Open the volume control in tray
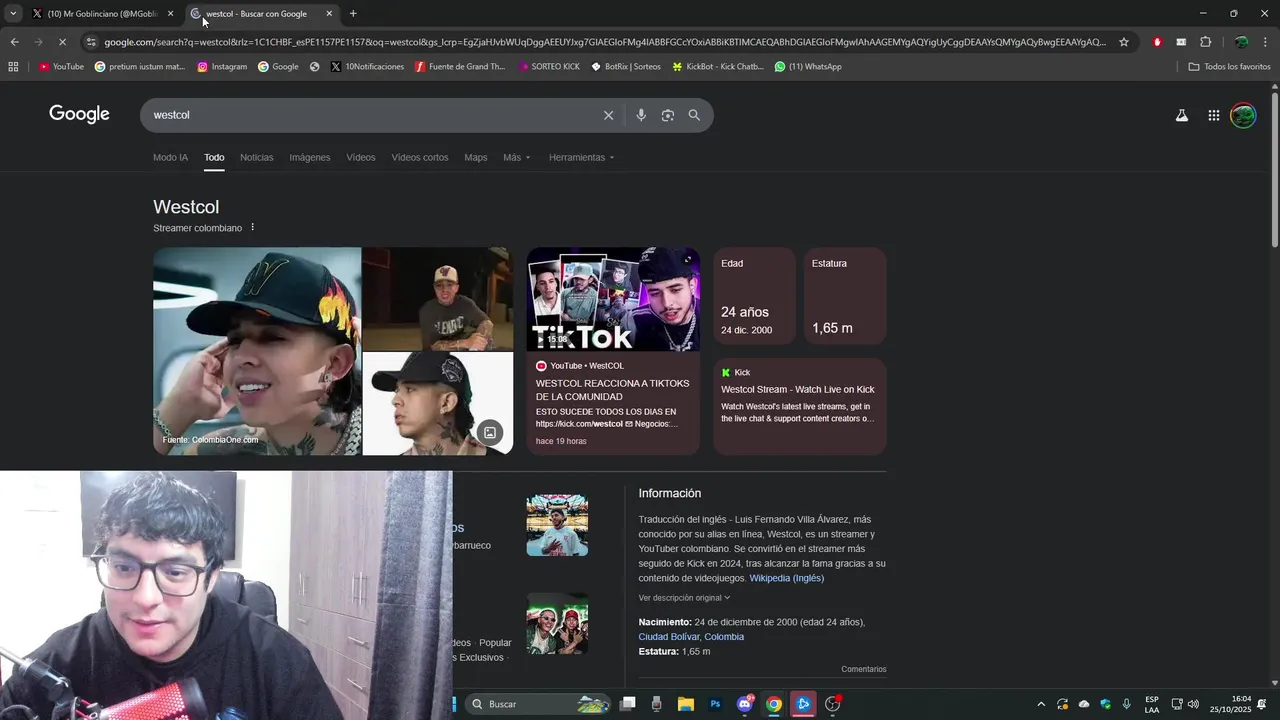 (x=1193, y=704)
